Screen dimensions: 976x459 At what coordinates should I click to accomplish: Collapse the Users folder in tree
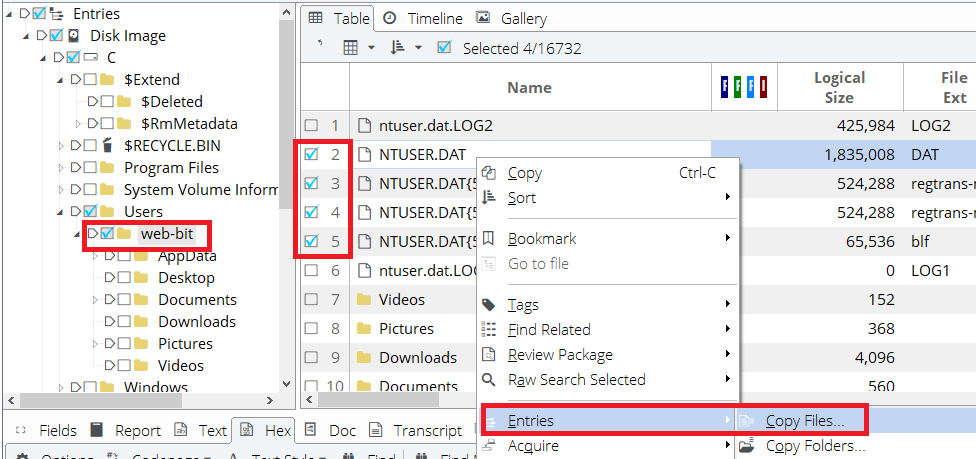61,212
